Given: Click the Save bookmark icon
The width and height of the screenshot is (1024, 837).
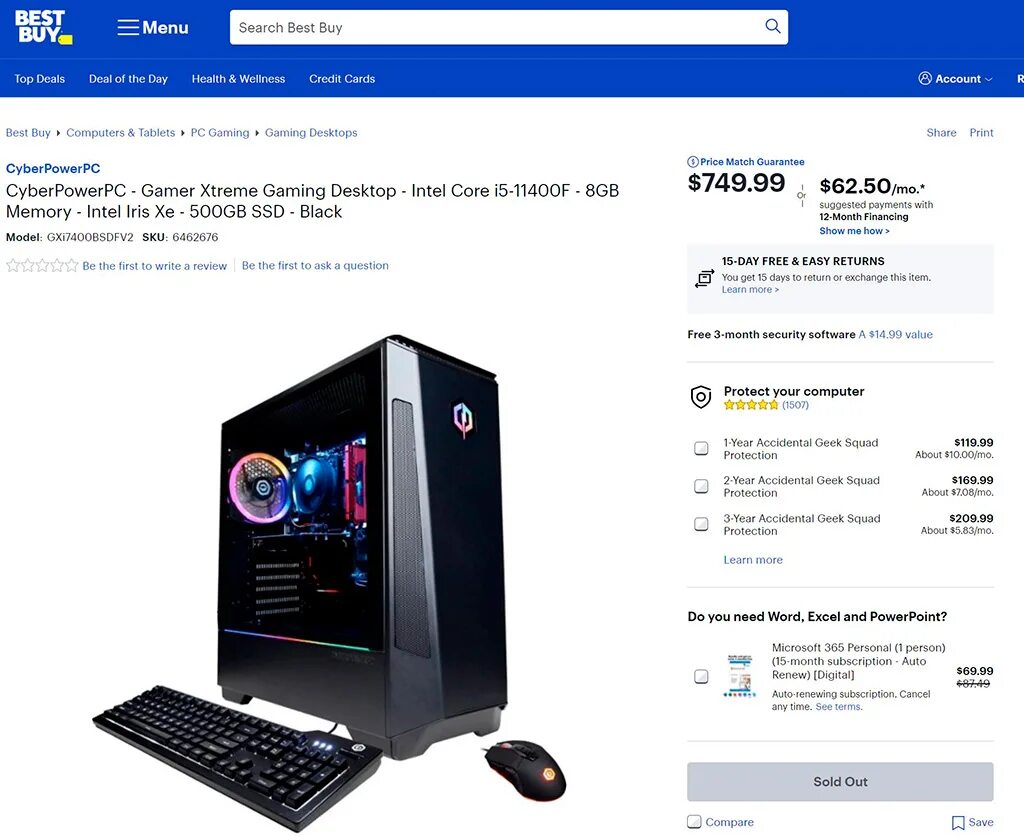Looking at the screenshot, I should (958, 823).
